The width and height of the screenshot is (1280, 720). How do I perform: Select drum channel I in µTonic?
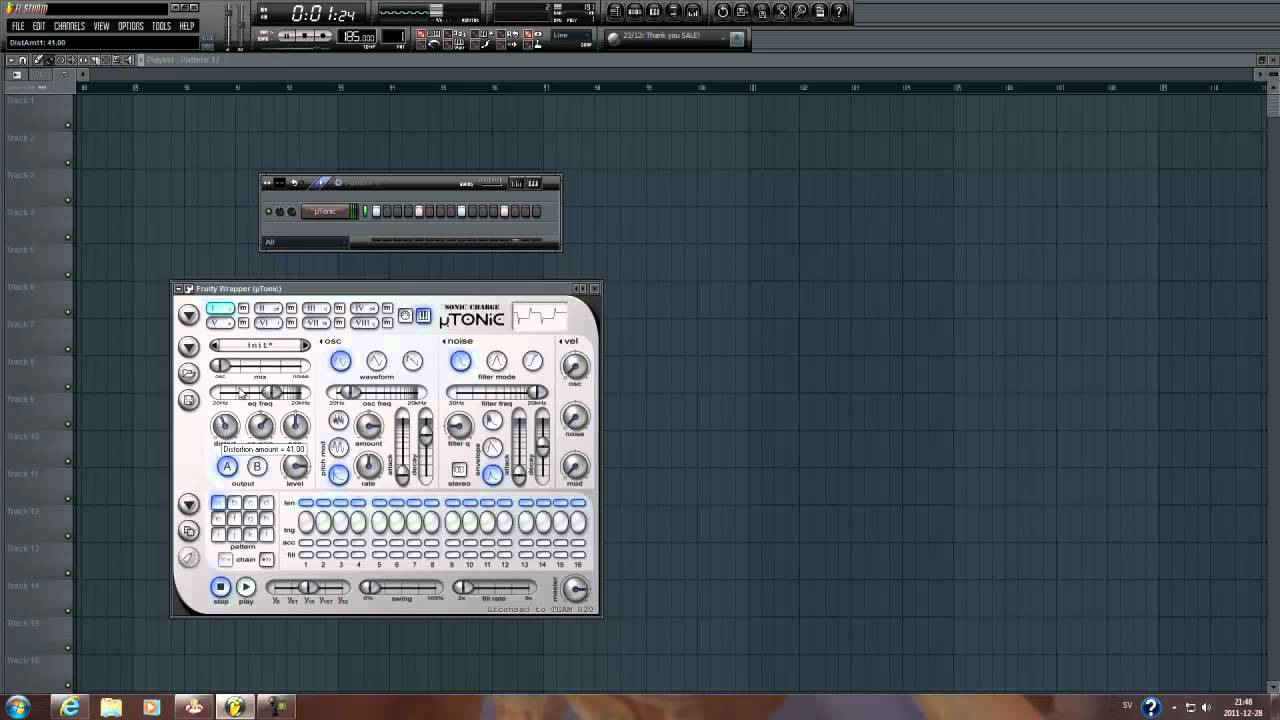220,308
